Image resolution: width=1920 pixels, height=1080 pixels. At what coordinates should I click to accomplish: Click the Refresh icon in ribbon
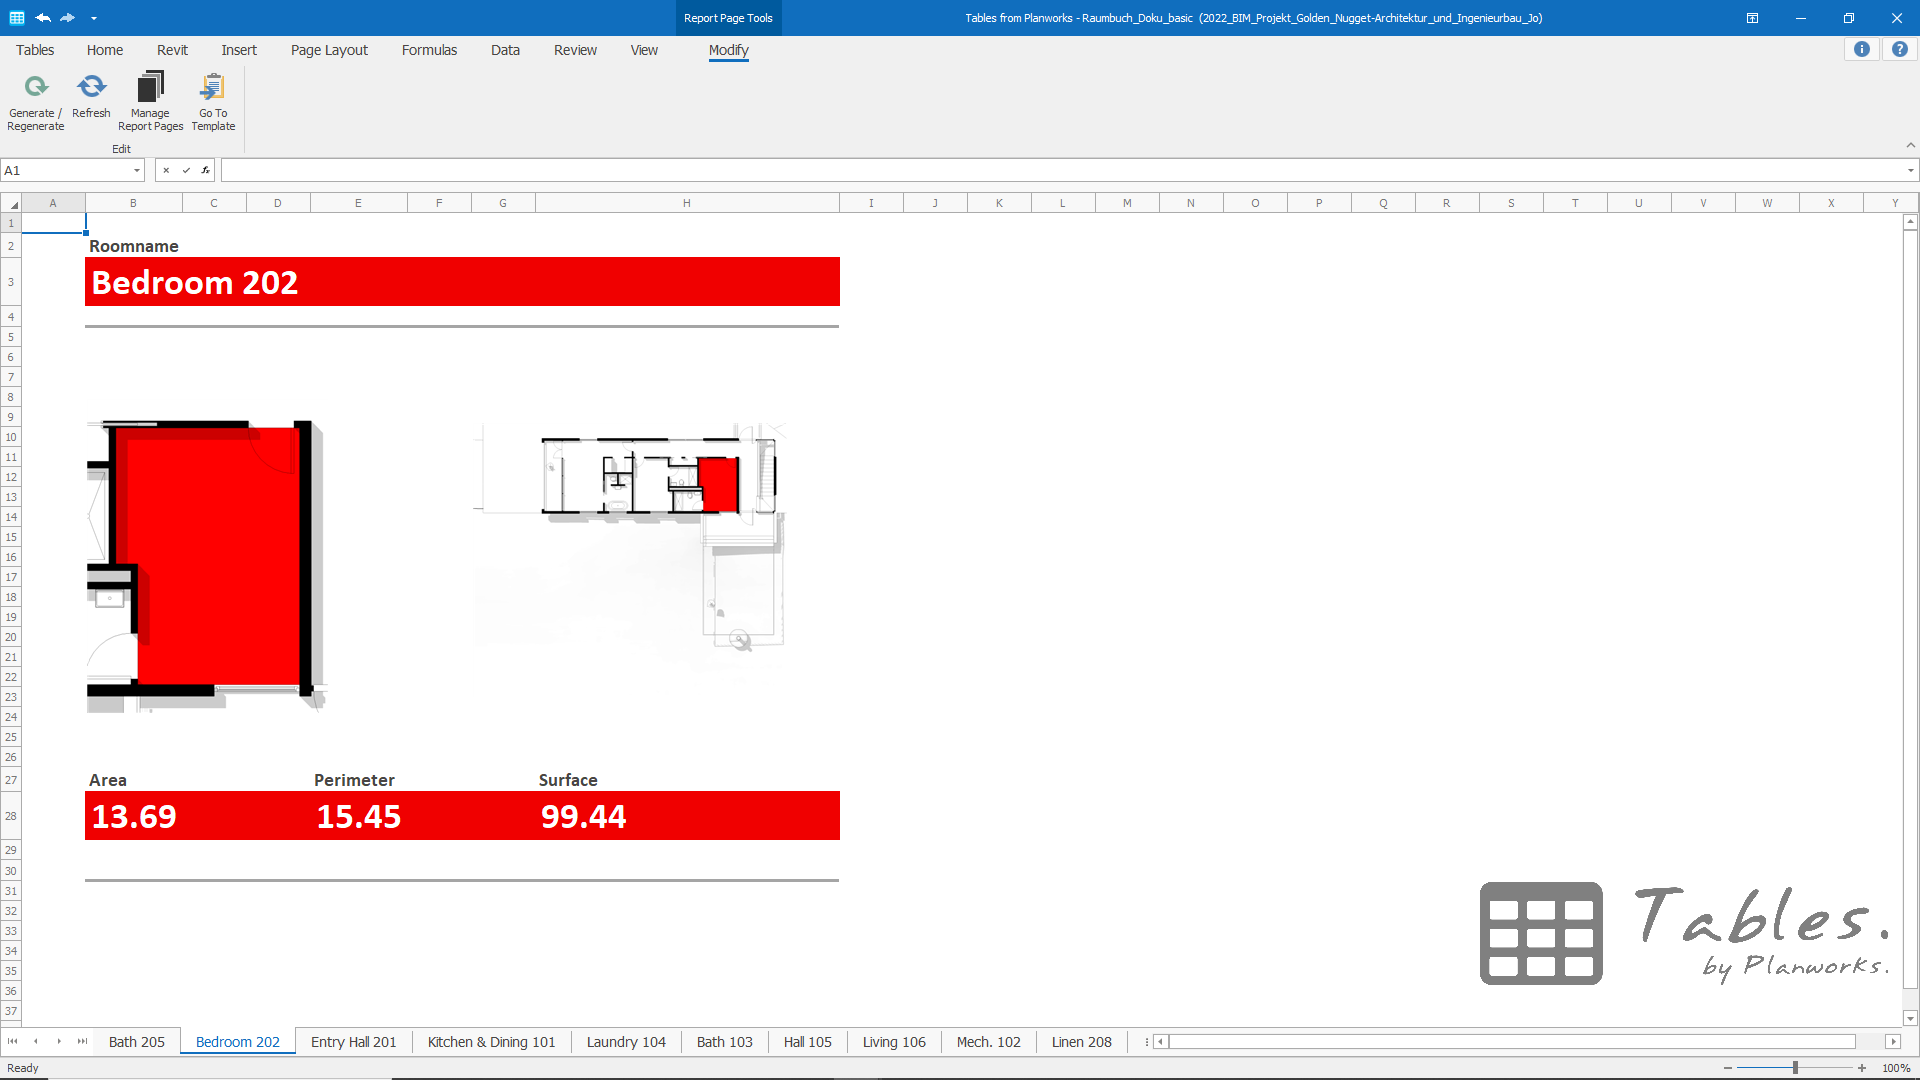pos(91,88)
